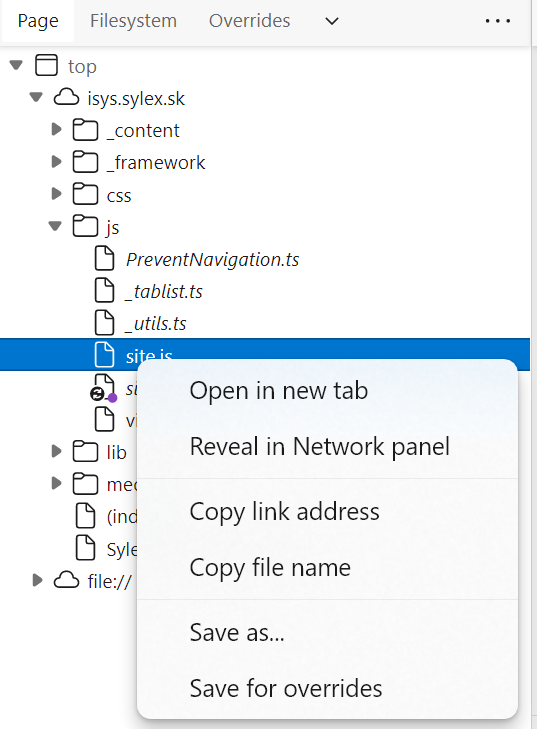Open _tablist.ts file
Screen dimensions: 537x729
(x=164, y=292)
